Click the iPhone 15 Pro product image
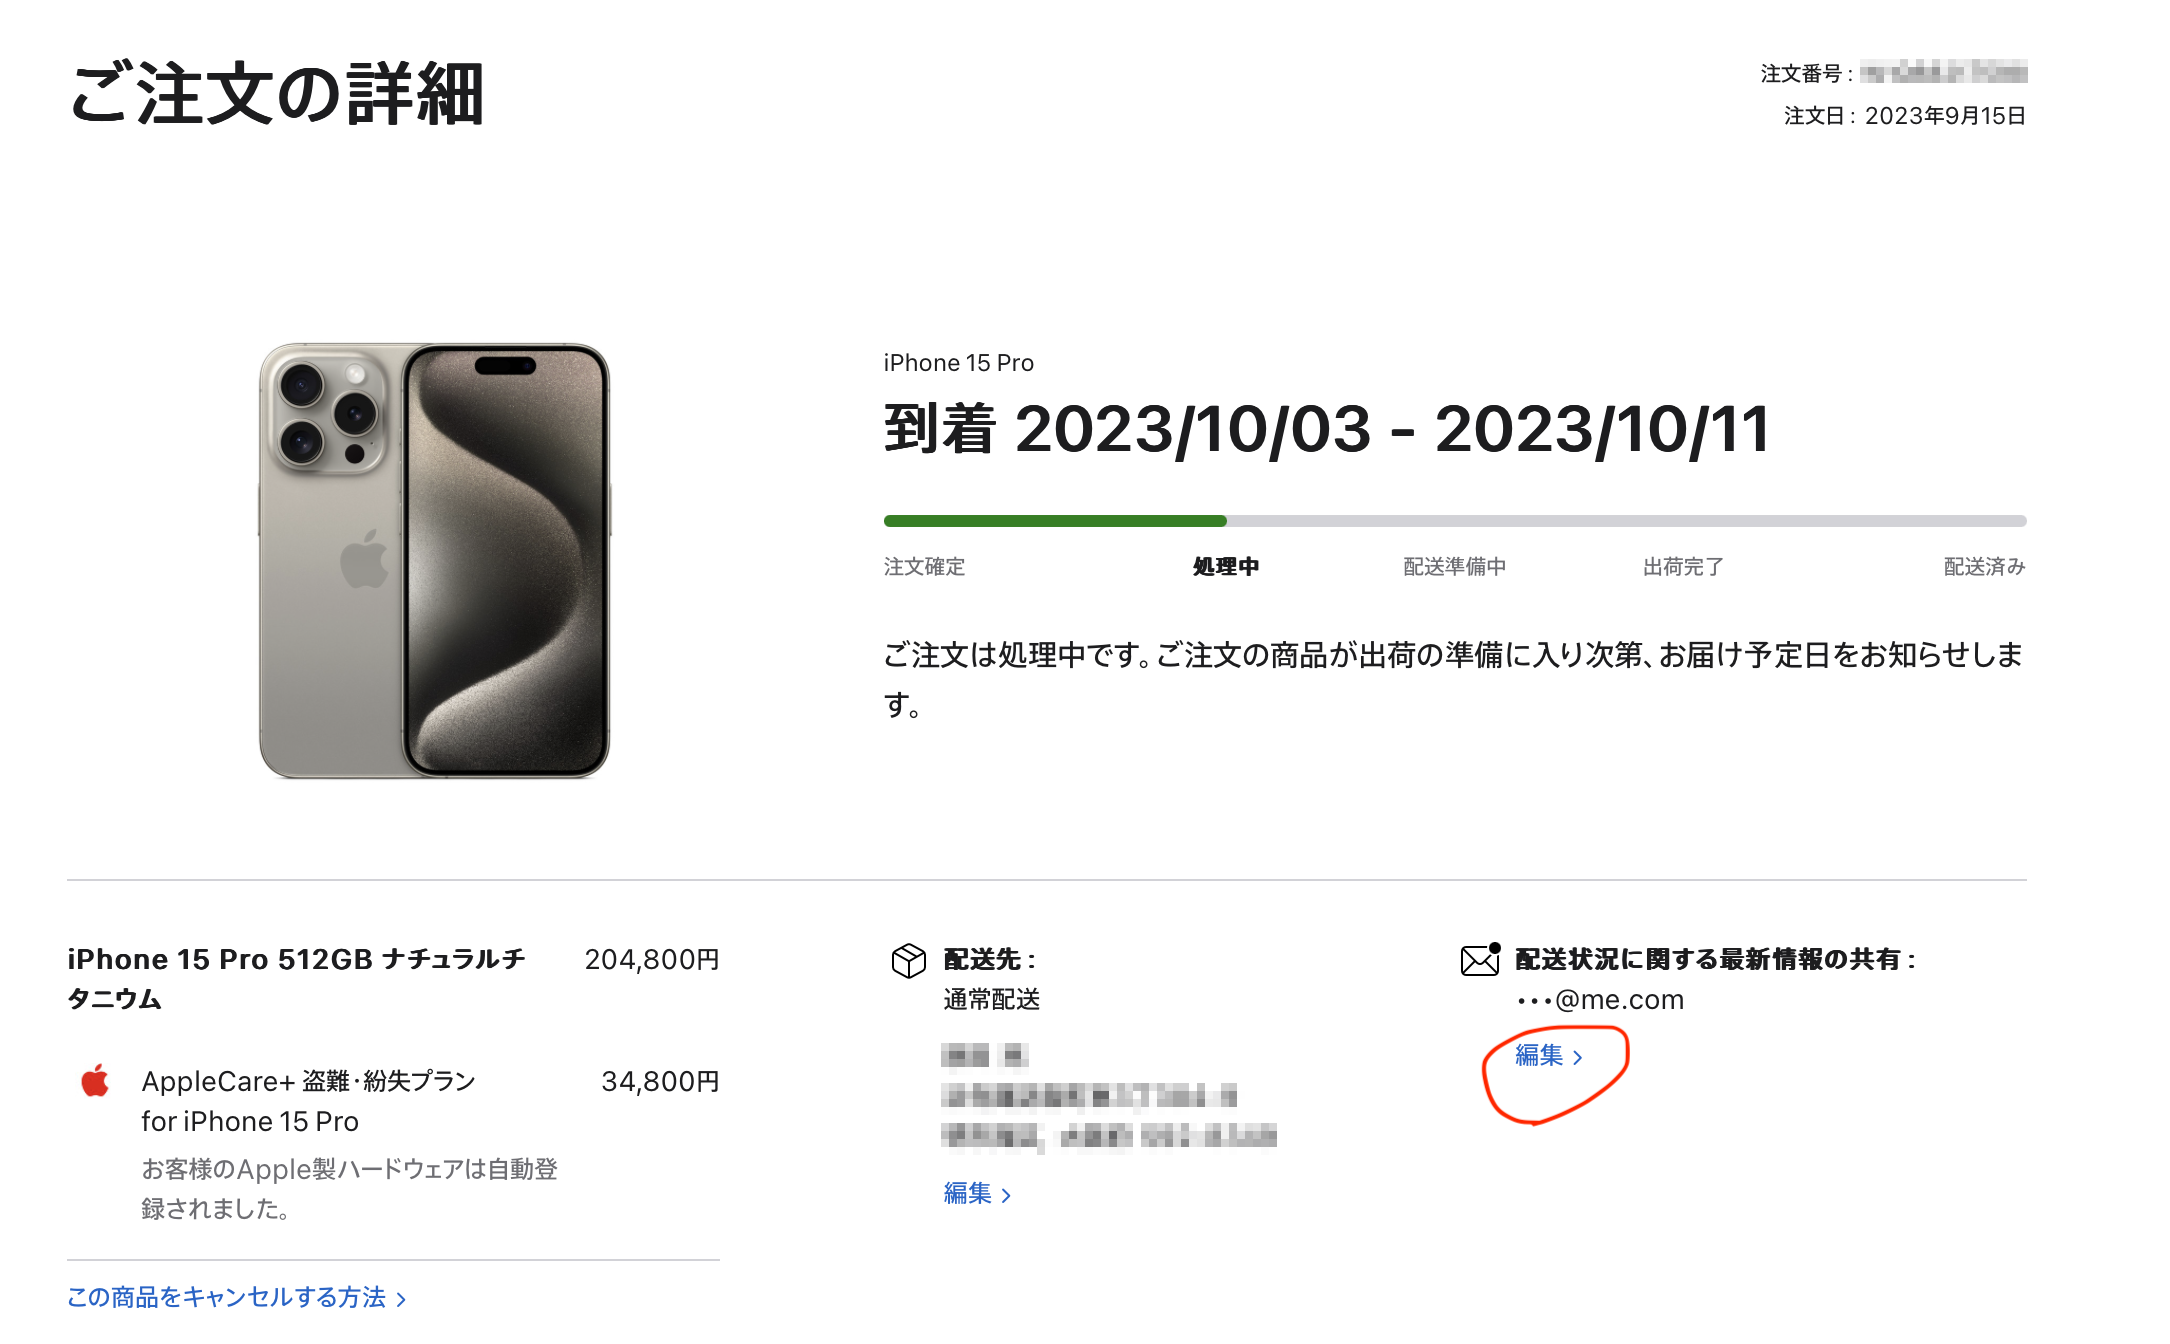The image size is (2170, 1344). click(x=434, y=560)
